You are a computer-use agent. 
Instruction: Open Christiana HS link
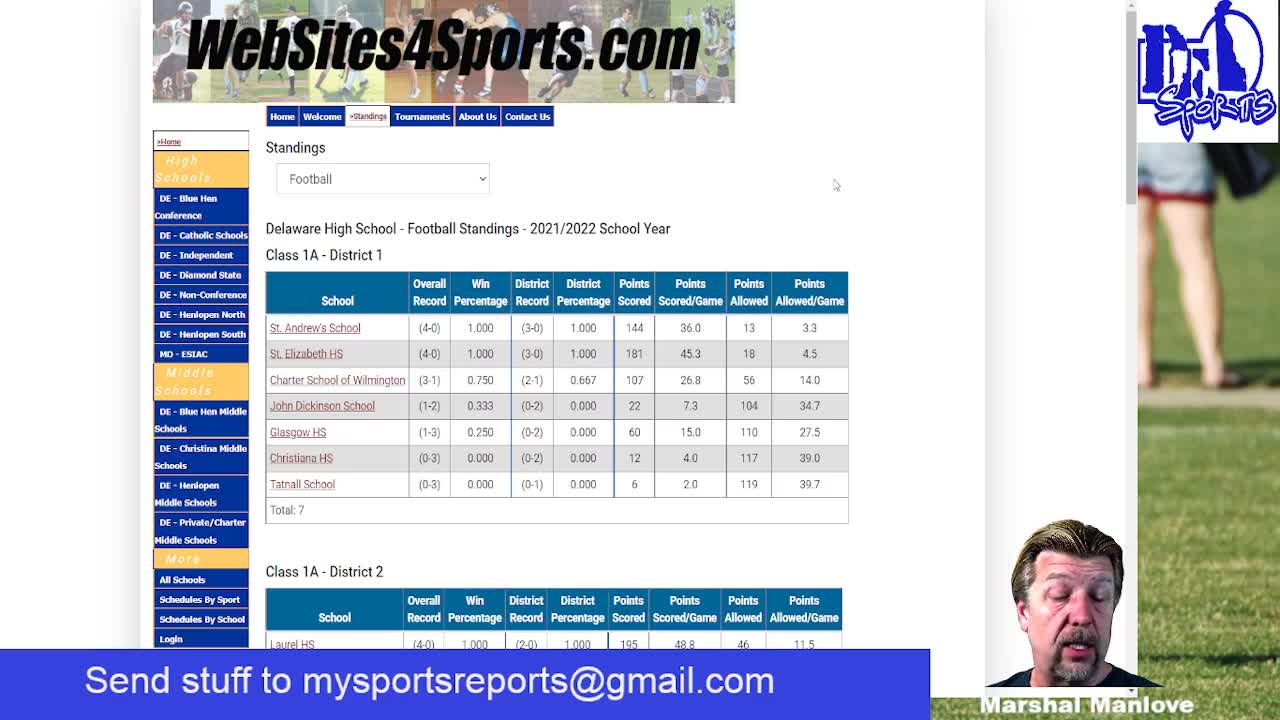coord(301,458)
